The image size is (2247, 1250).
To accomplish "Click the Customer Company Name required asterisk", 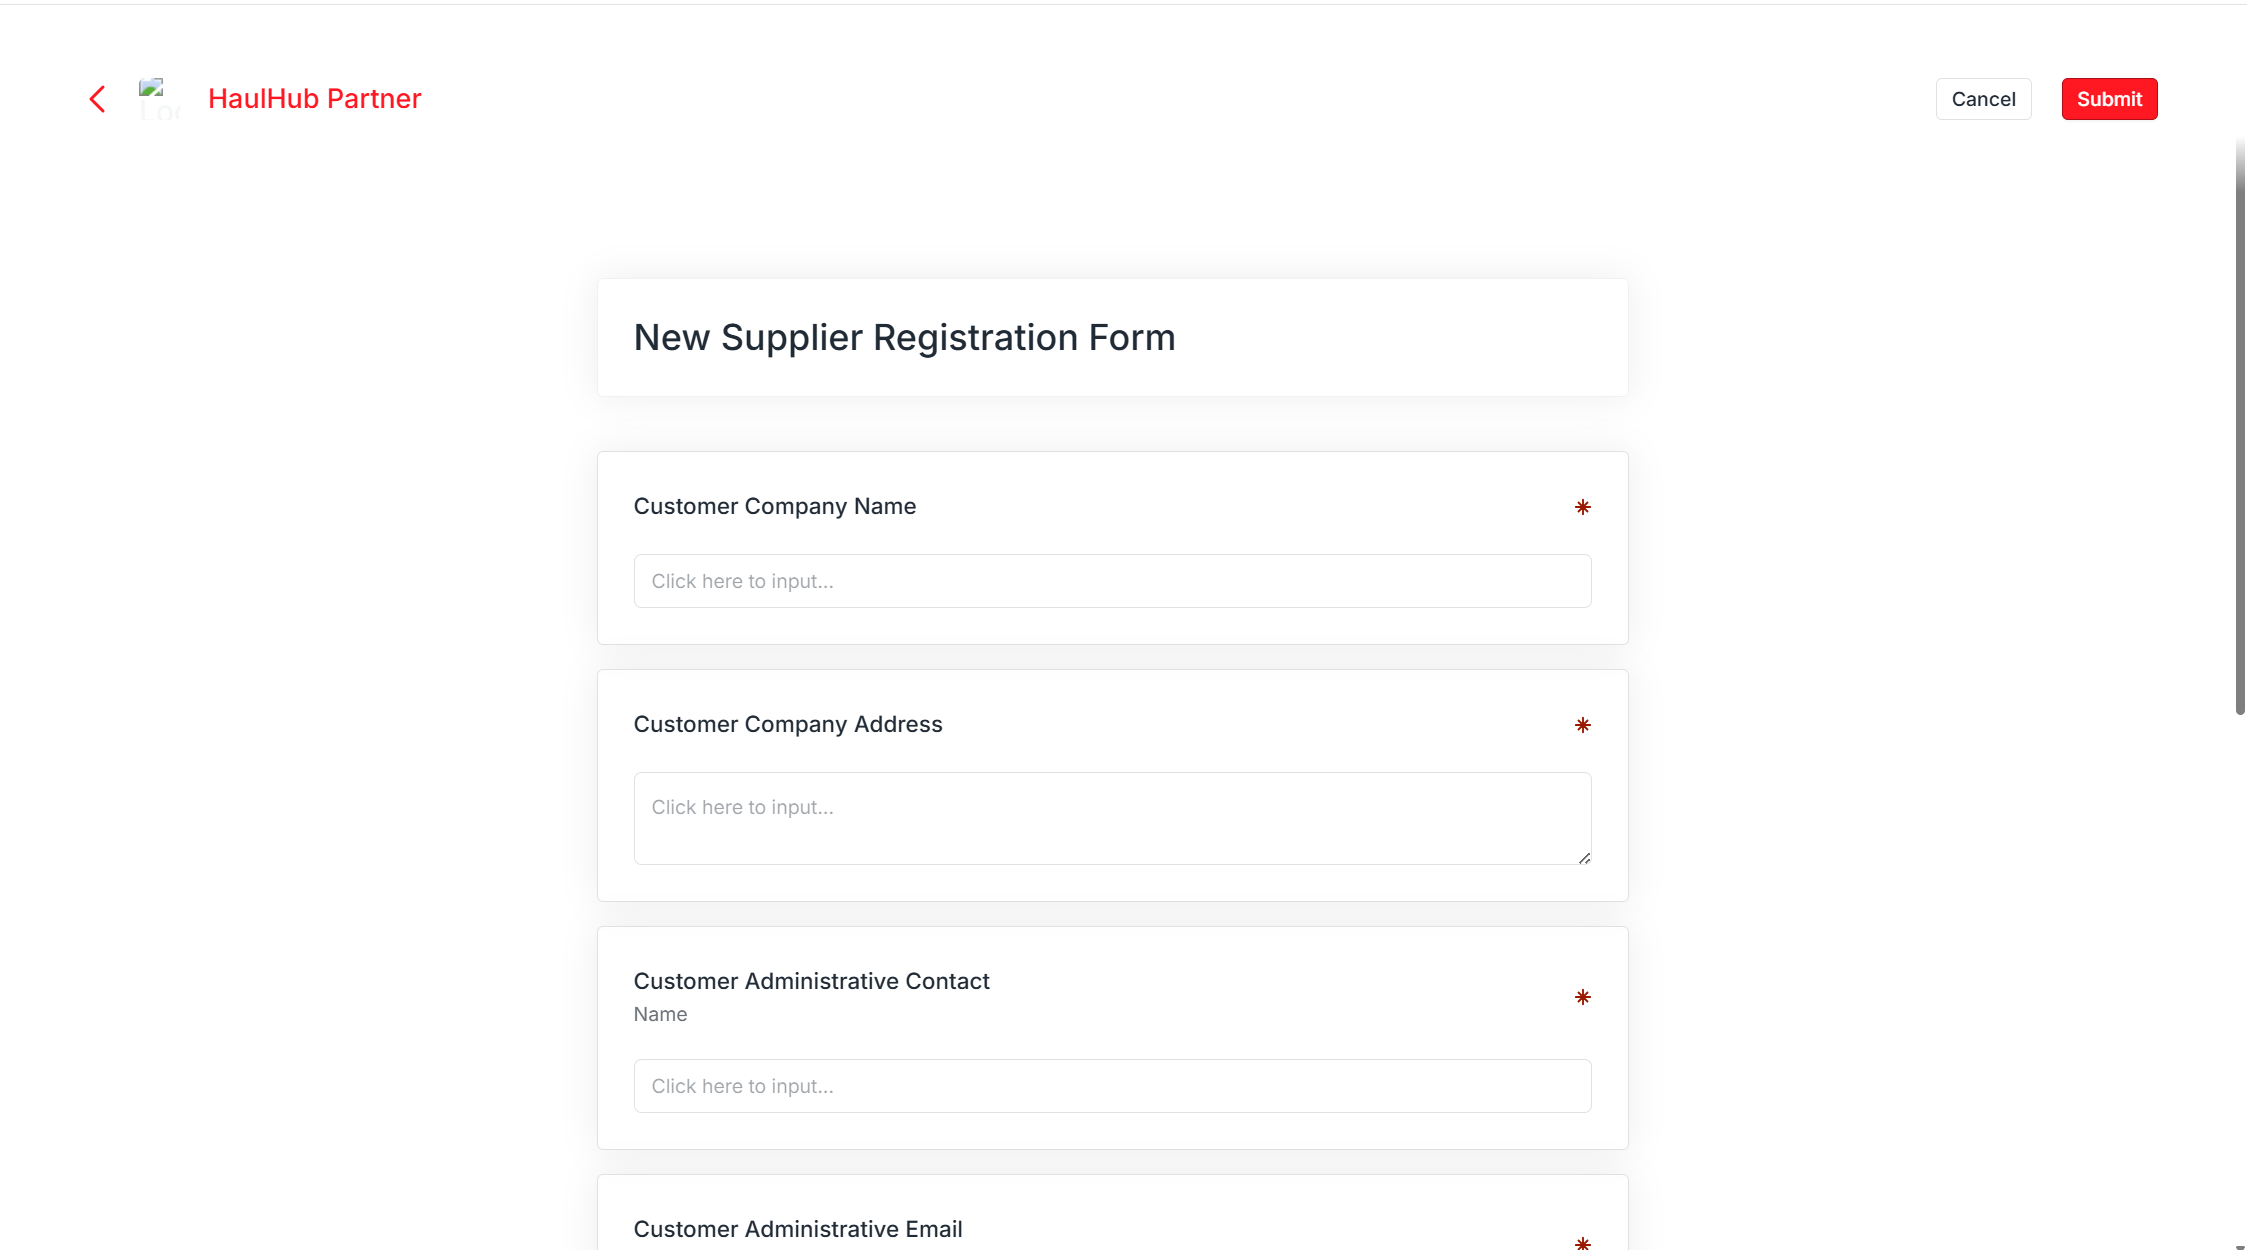I will coord(1582,507).
